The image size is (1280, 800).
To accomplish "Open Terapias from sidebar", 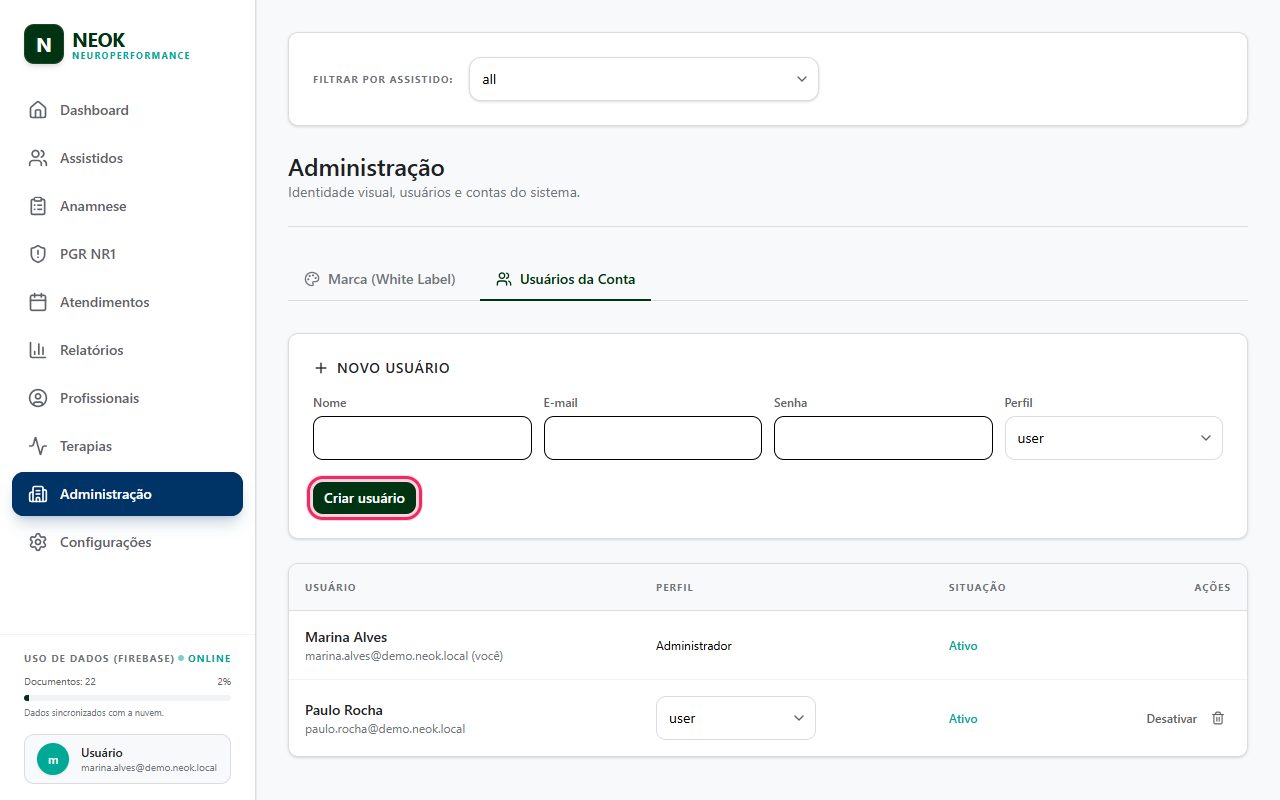I will [x=127, y=446].
